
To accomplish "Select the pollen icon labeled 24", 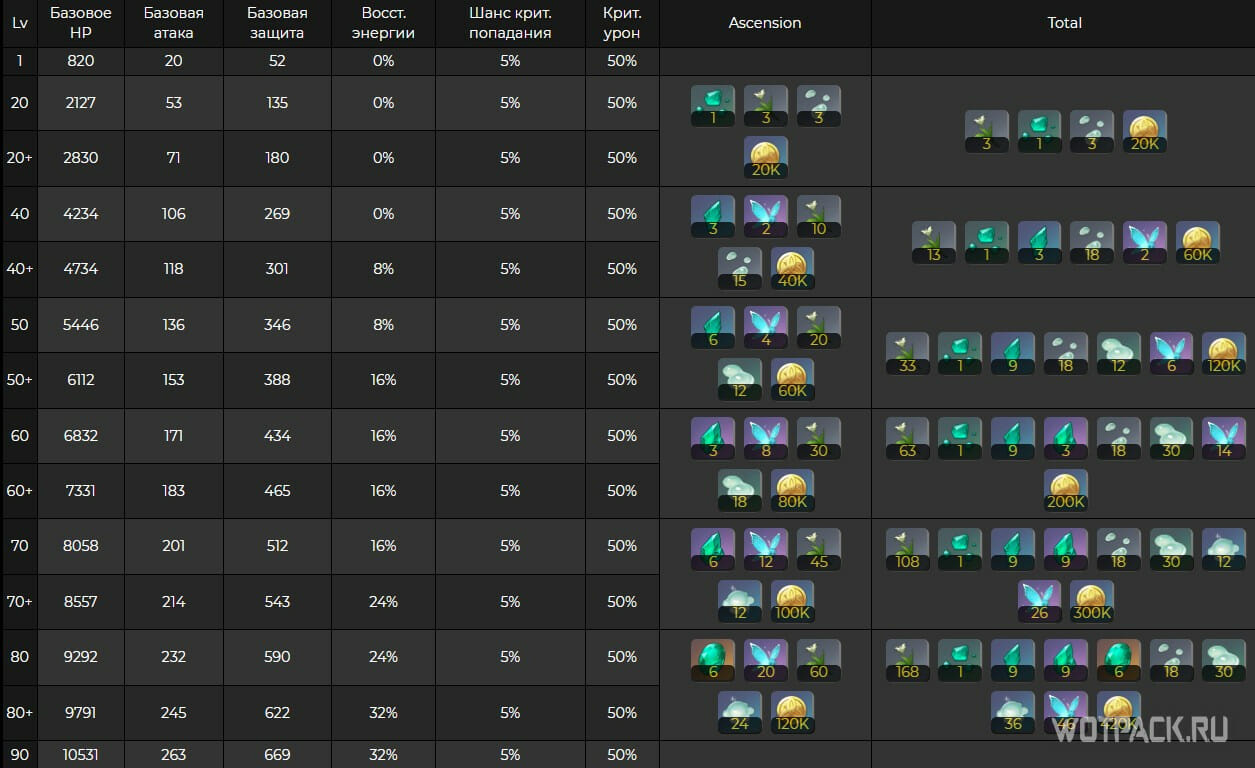I will coord(740,711).
